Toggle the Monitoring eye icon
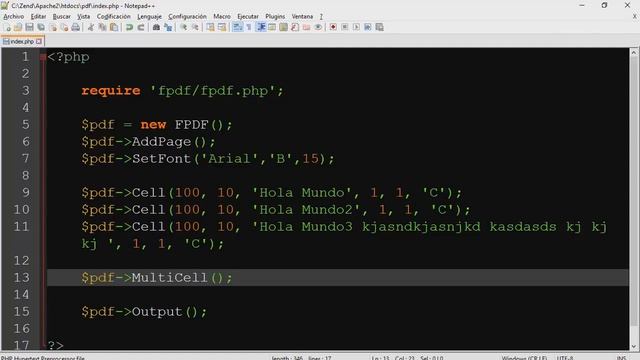Image resolution: width=640 pixels, height=360 pixels. [318, 27]
